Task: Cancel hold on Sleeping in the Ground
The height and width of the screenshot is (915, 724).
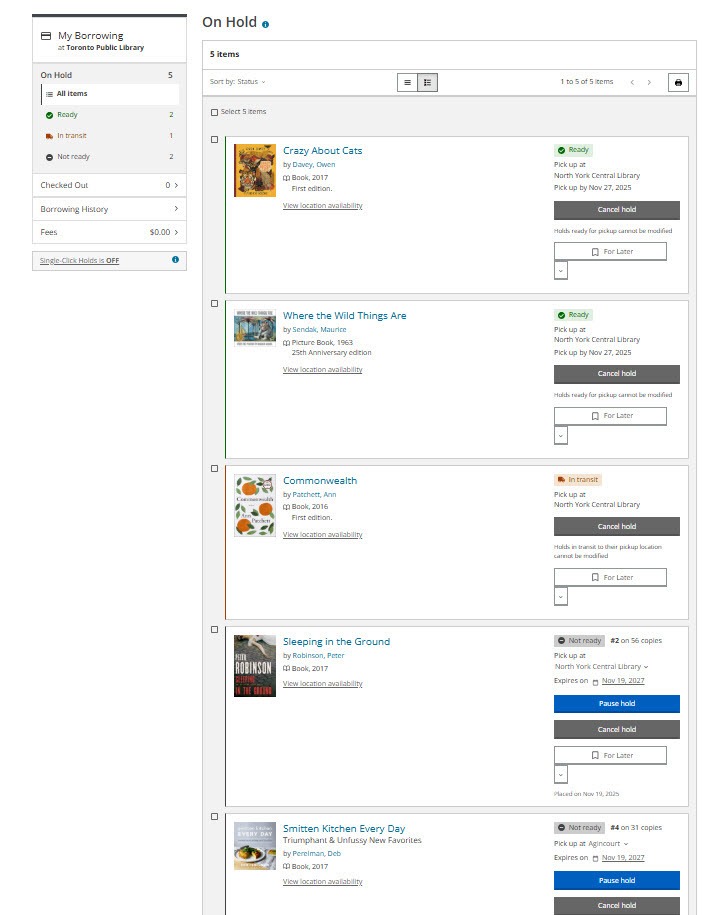Action: click(x=617, y=729)
